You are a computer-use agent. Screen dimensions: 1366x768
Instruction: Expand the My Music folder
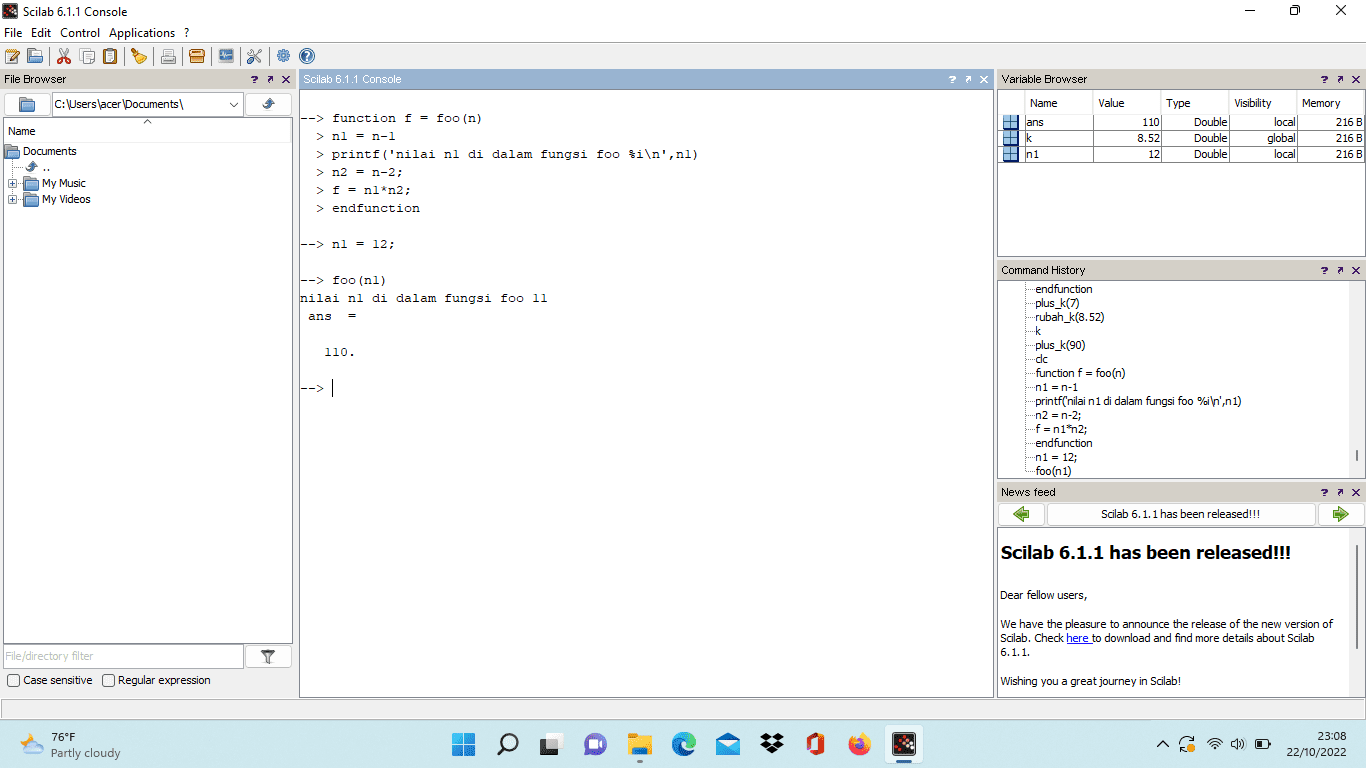(x=13, y=184)
